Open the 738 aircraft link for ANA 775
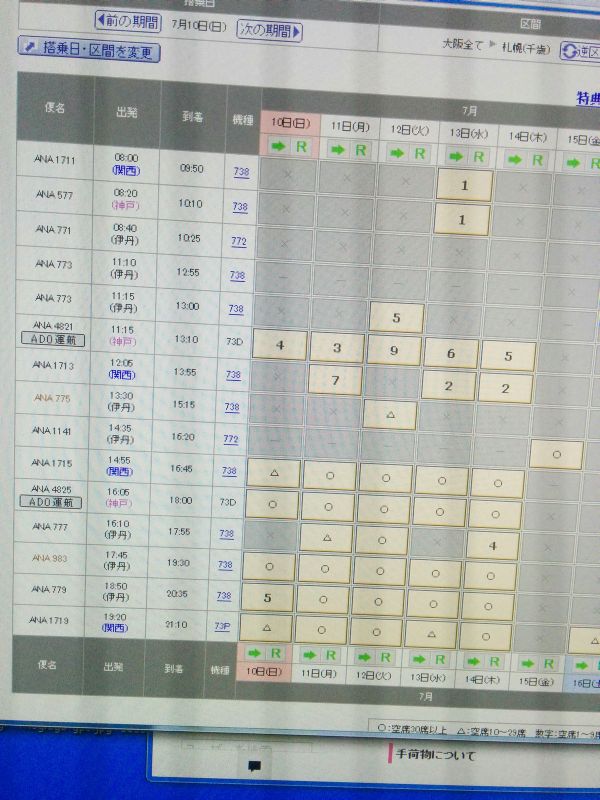The height and width of the screenshot is (800, 600). (232, 407)
